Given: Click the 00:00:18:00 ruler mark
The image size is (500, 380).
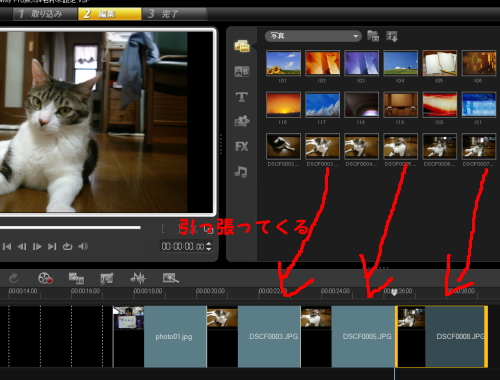Looking at the screenshot, I should (x=148, y=291).
